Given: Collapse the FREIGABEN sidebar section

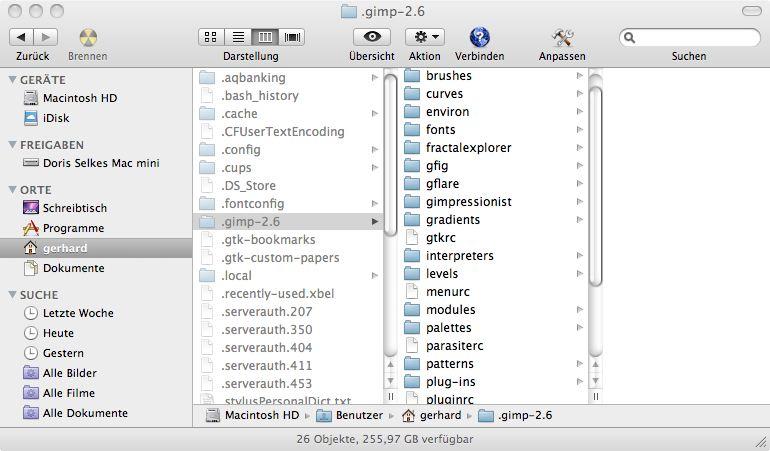Looking at the screenshot, I should (x=13, y=144).
